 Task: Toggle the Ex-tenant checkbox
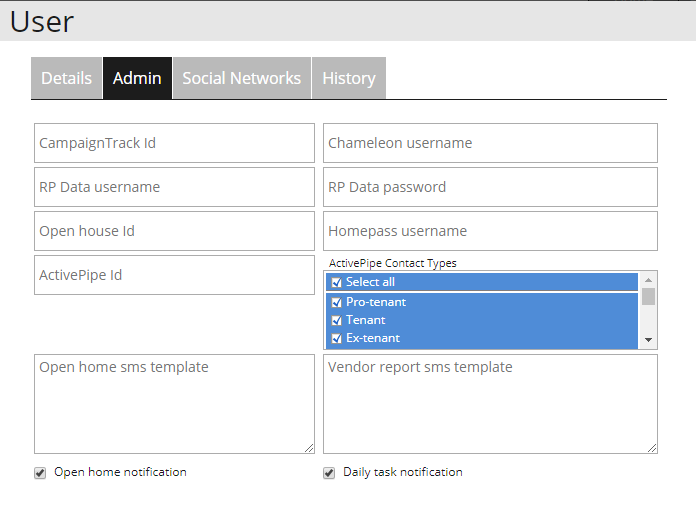(x=337, y=338)
